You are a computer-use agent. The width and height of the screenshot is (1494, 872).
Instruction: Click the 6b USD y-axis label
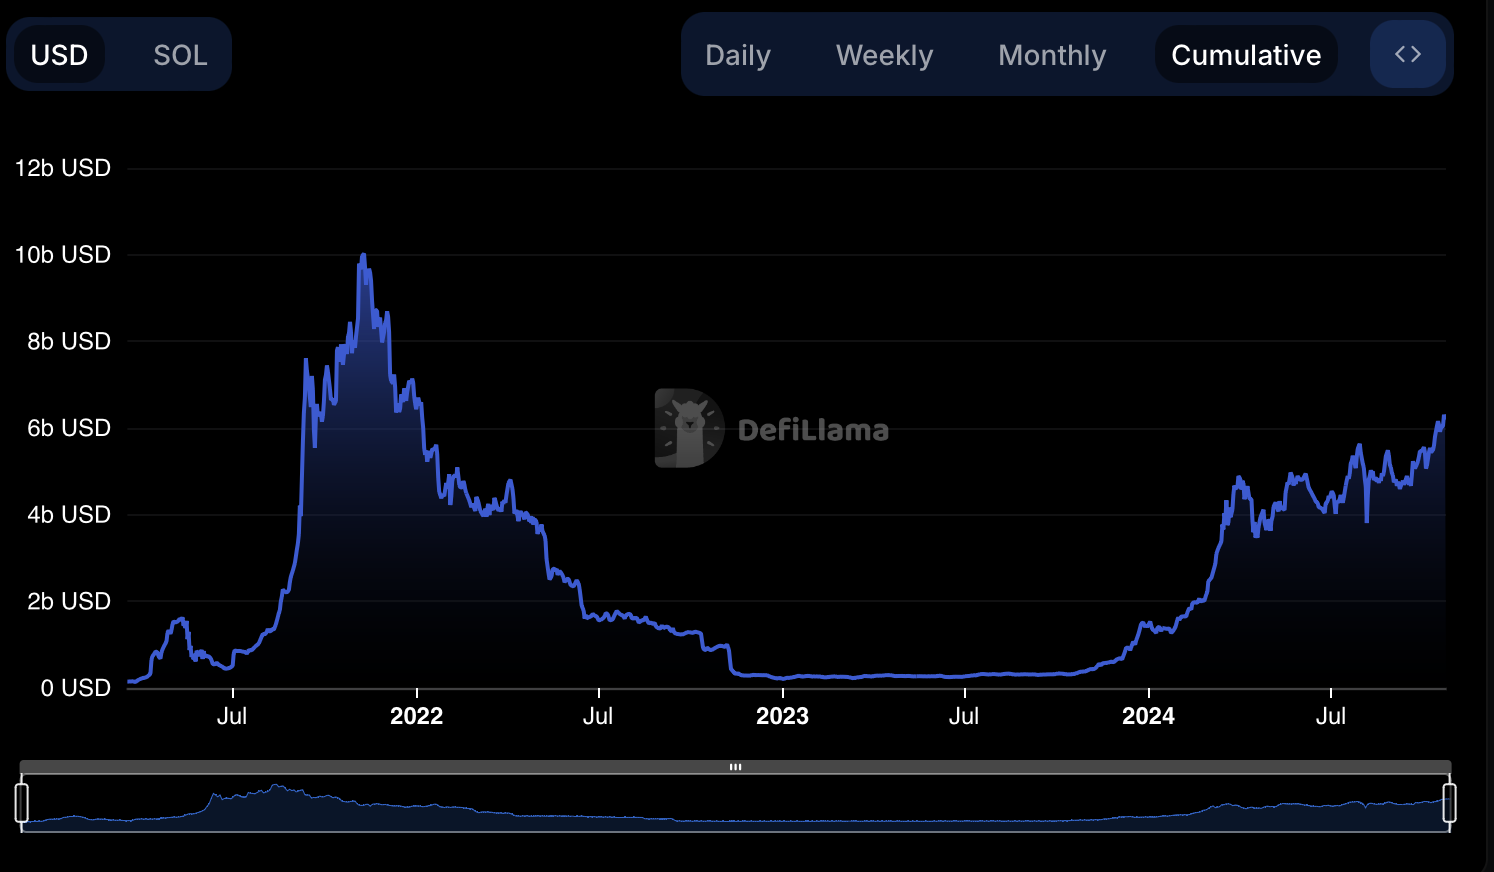tap(68, 428)
